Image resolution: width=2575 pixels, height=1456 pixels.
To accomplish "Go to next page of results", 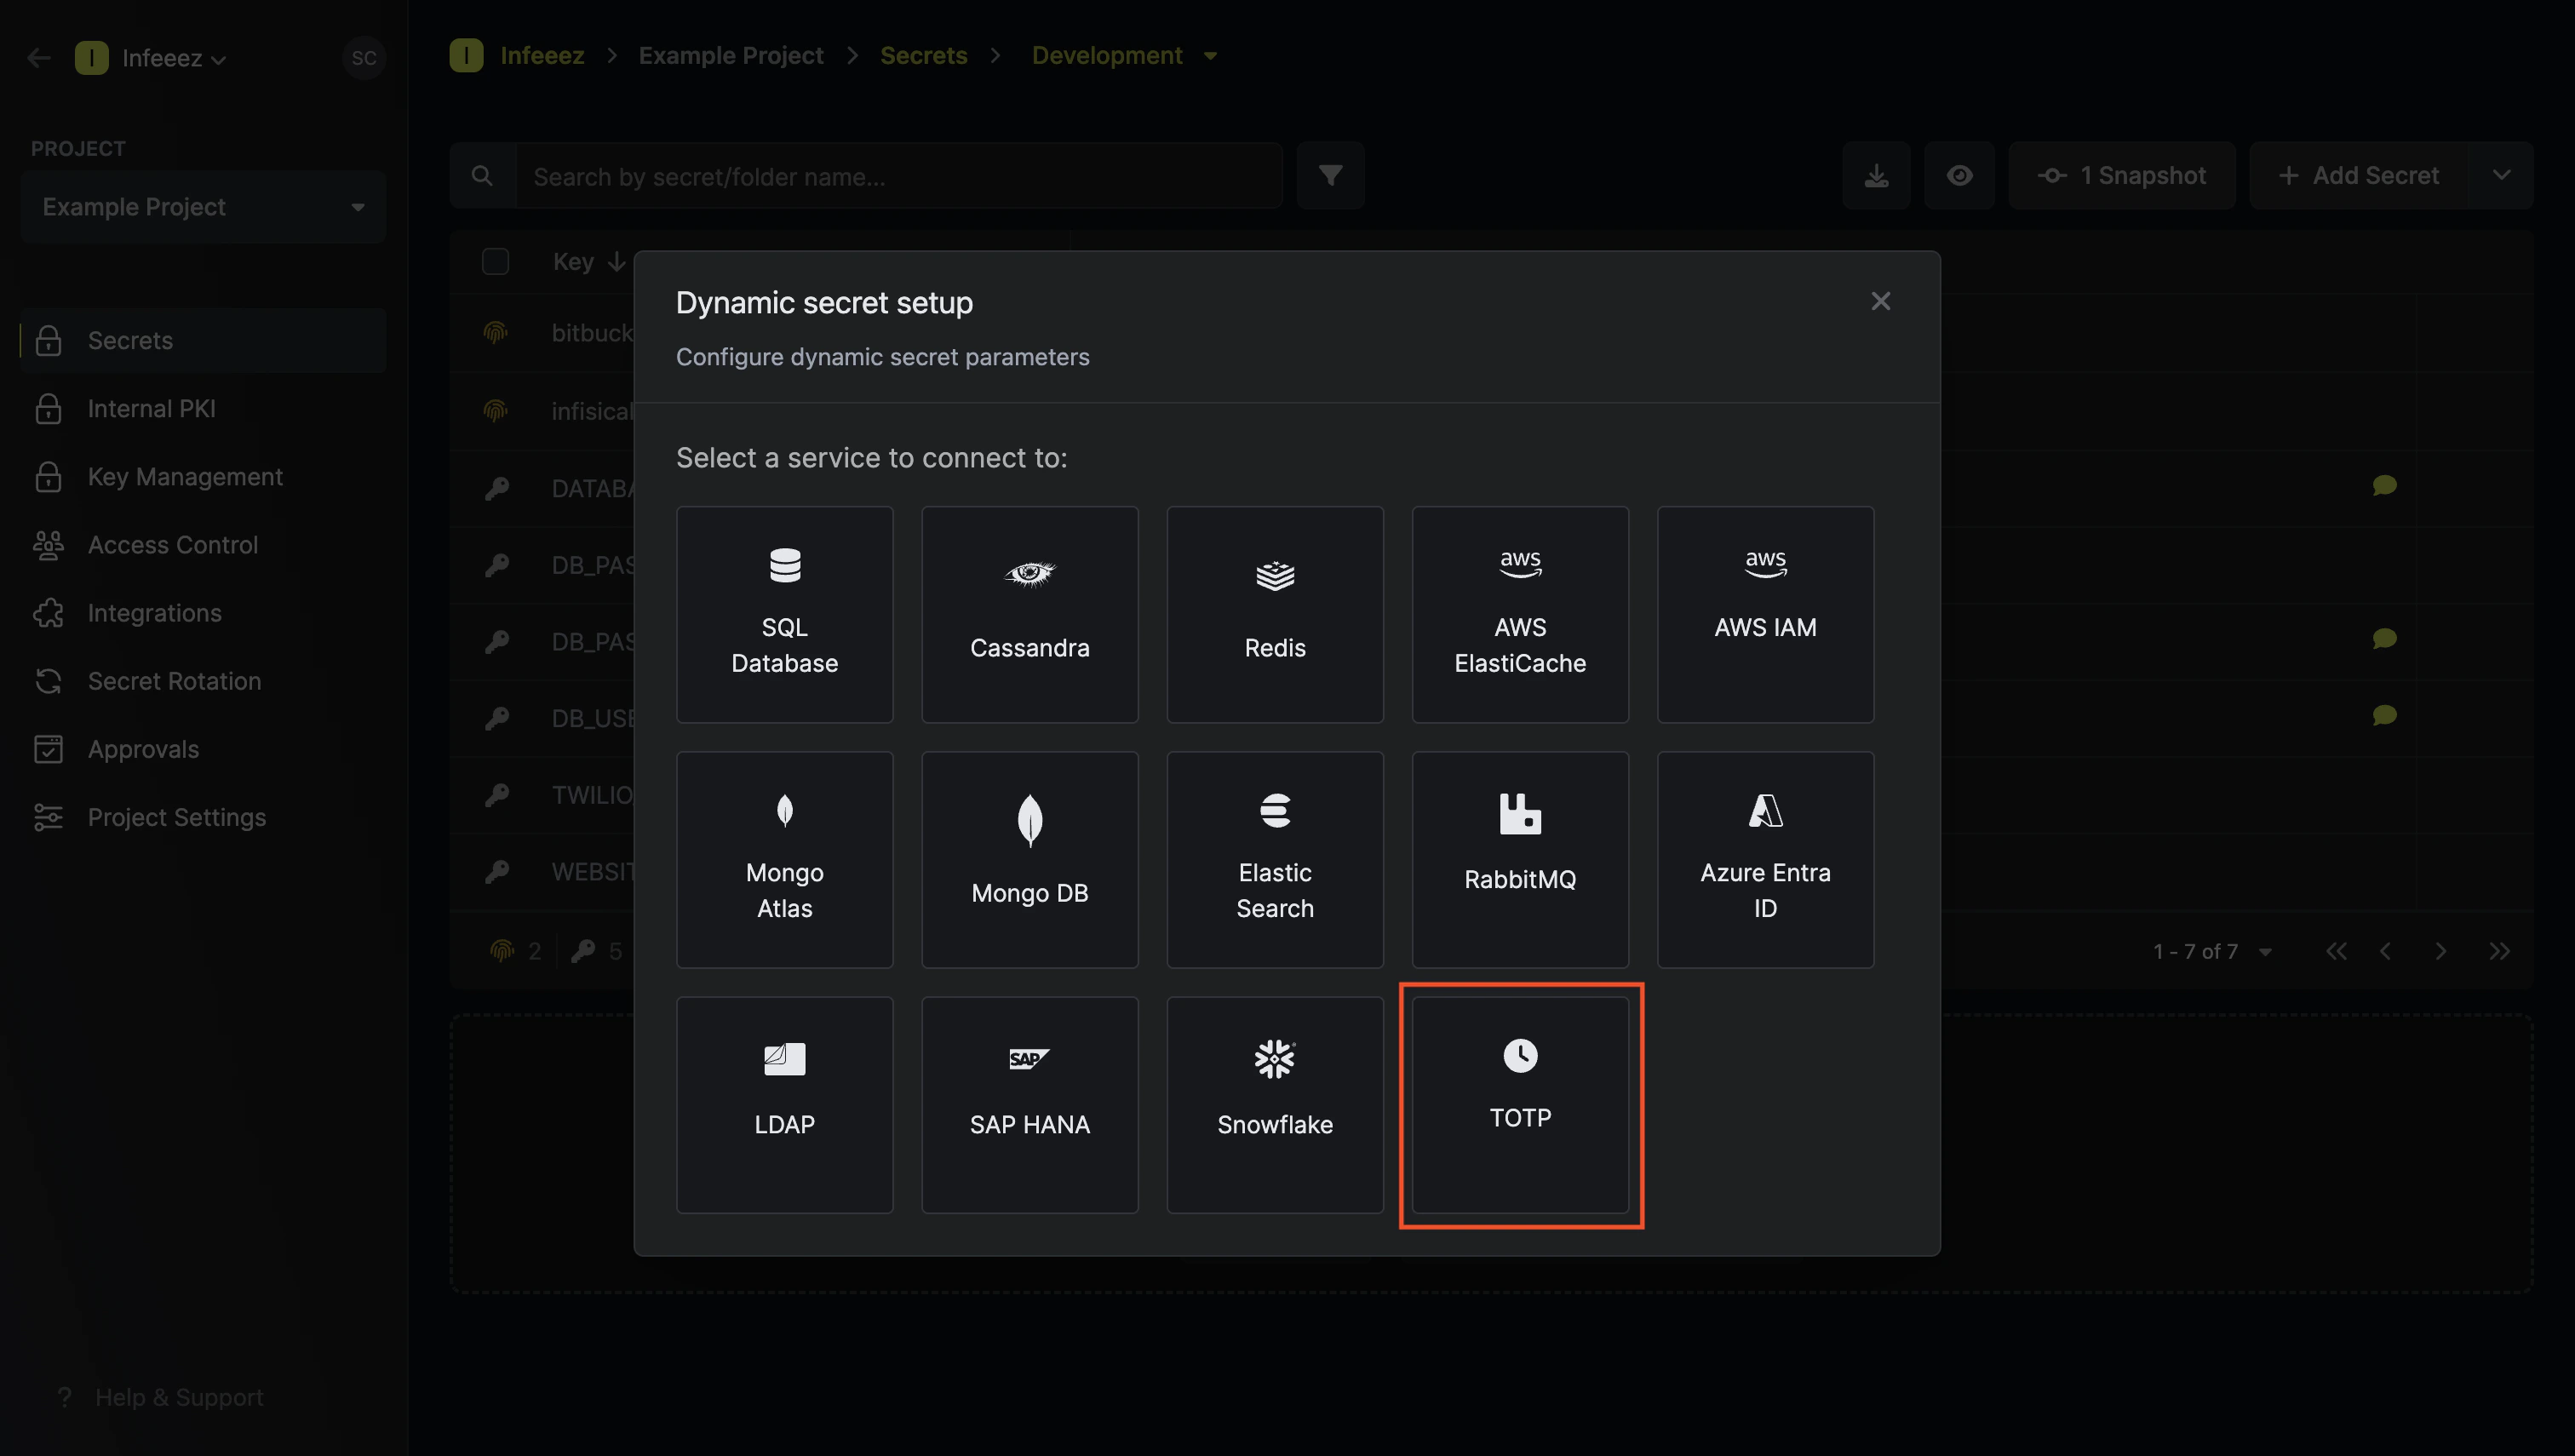I will coord(2441,951).
